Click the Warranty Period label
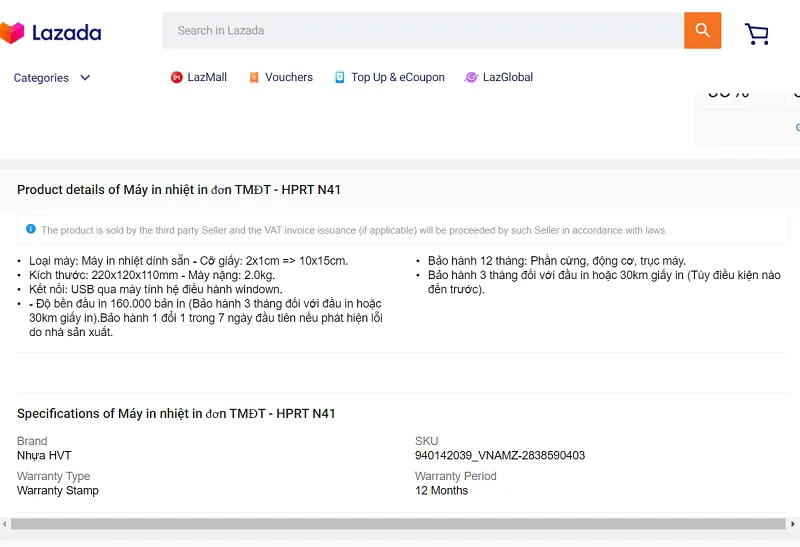Image resolution: width=800 pixels, height=547 pixels. (x=456, y=476)
